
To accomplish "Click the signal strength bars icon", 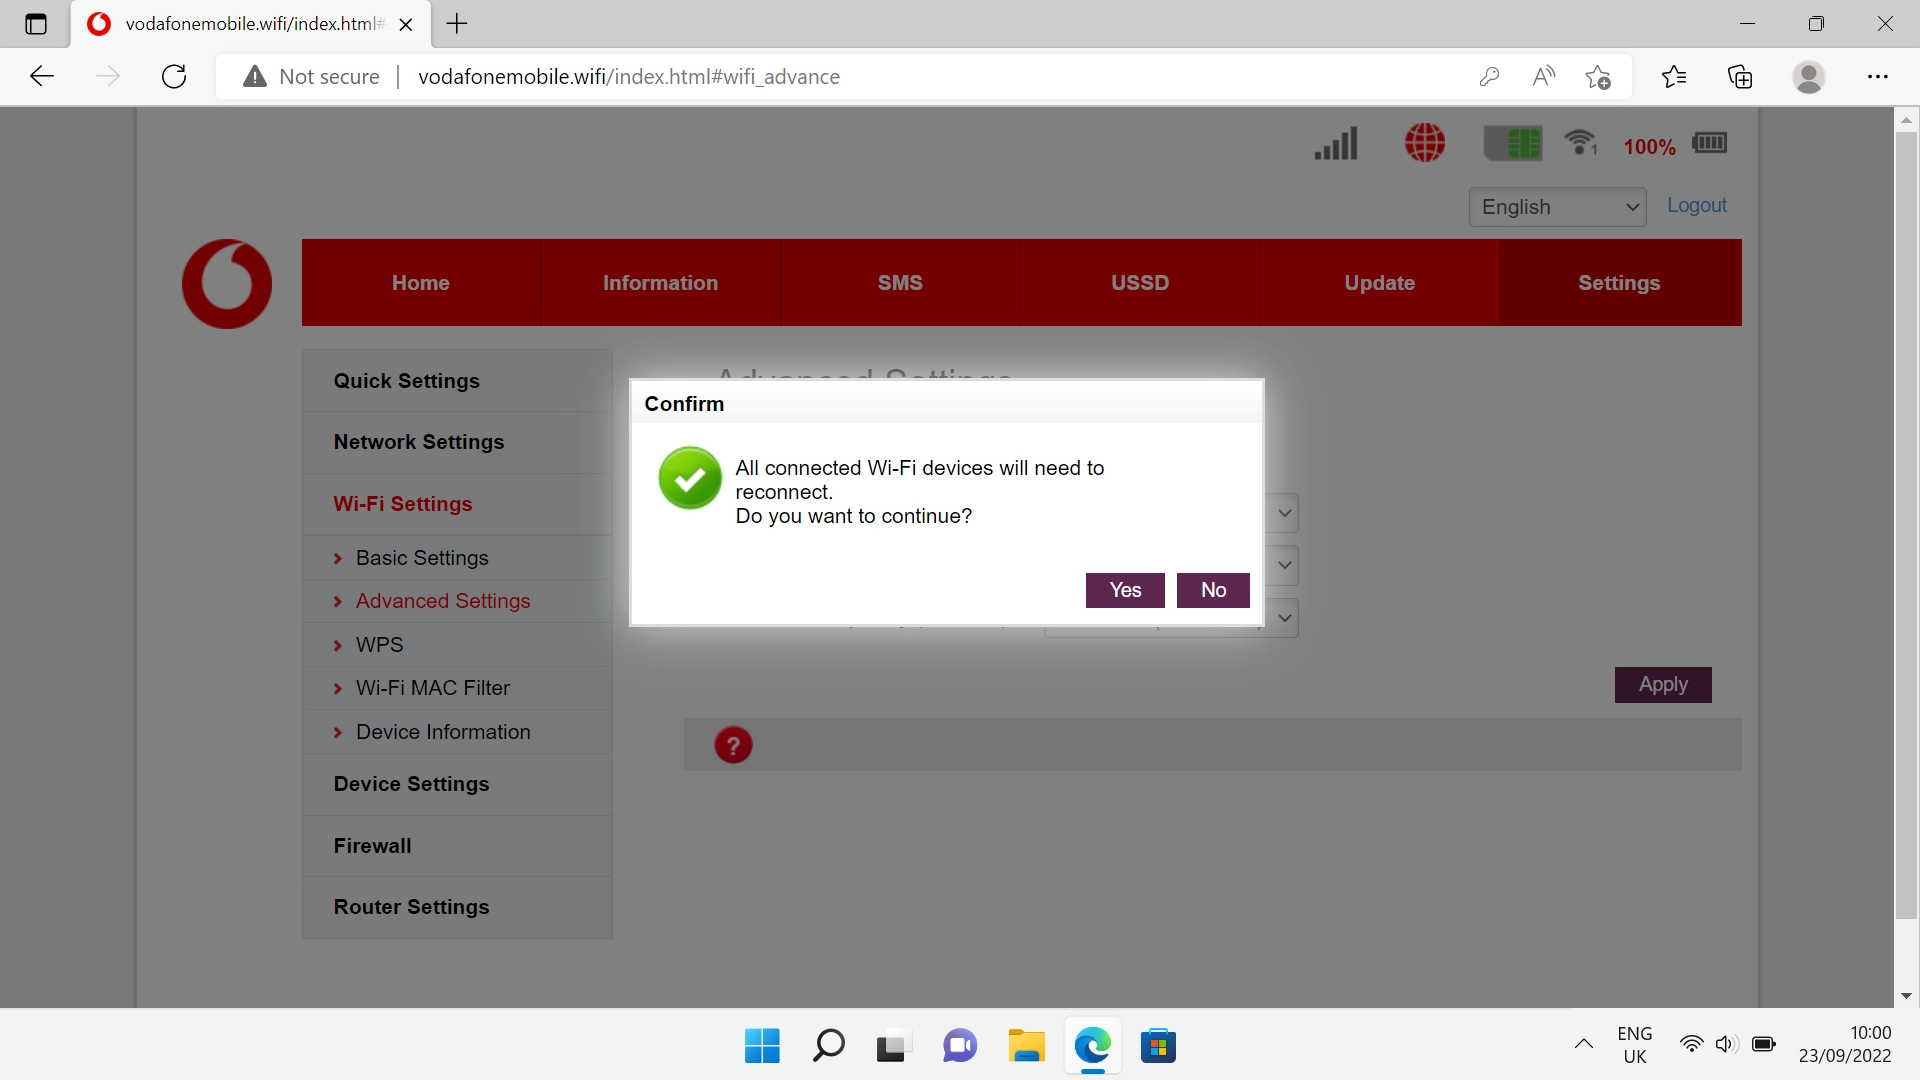I will coord(1336,144).
